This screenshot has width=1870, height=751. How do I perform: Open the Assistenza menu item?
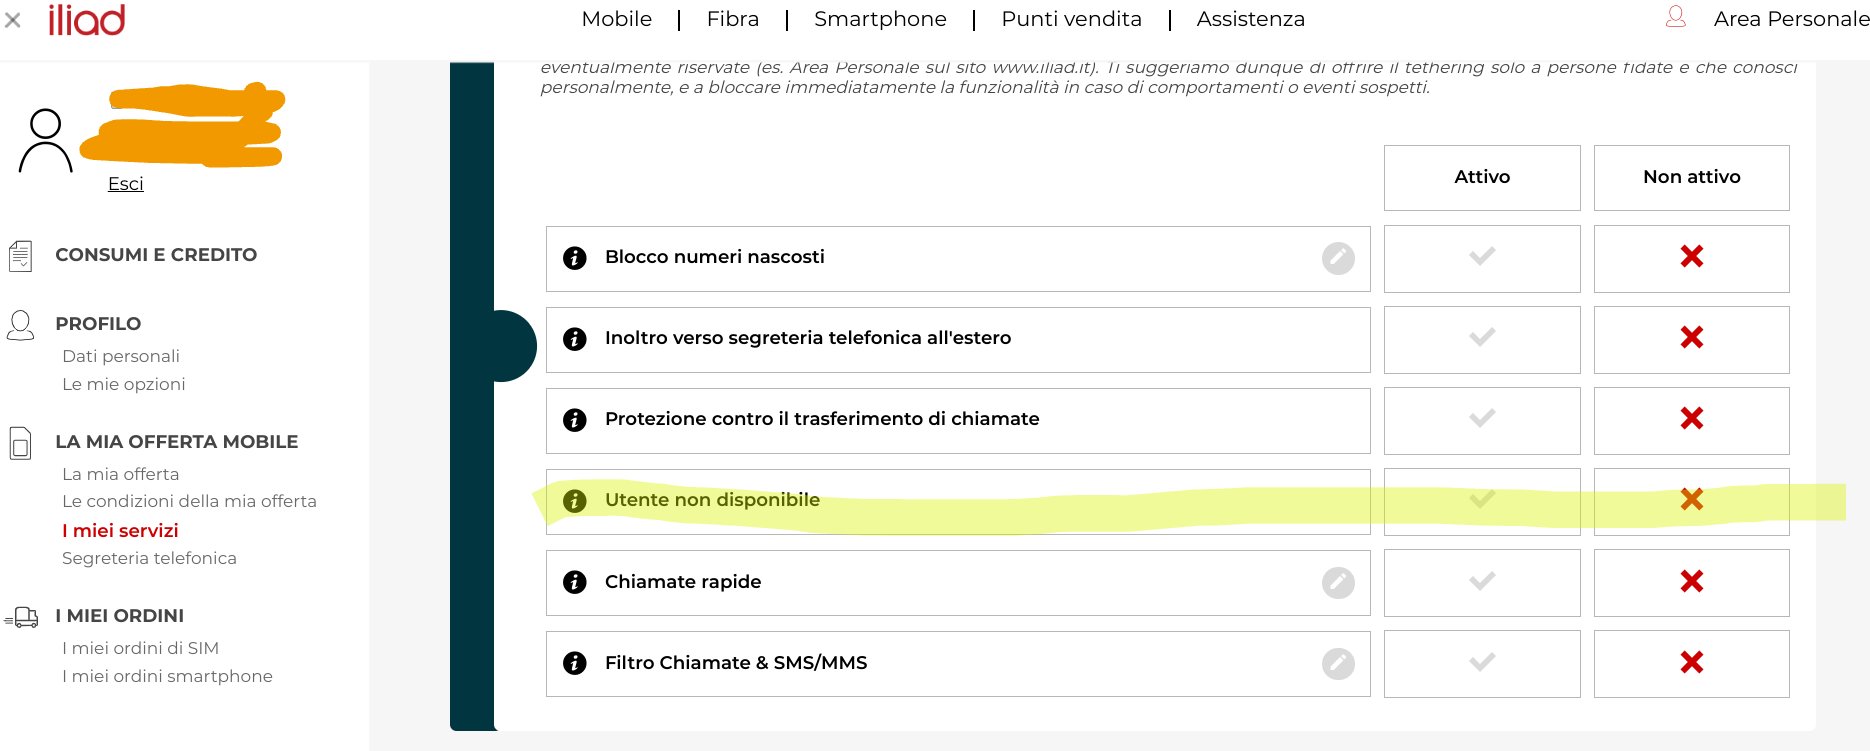[1250, 19]
